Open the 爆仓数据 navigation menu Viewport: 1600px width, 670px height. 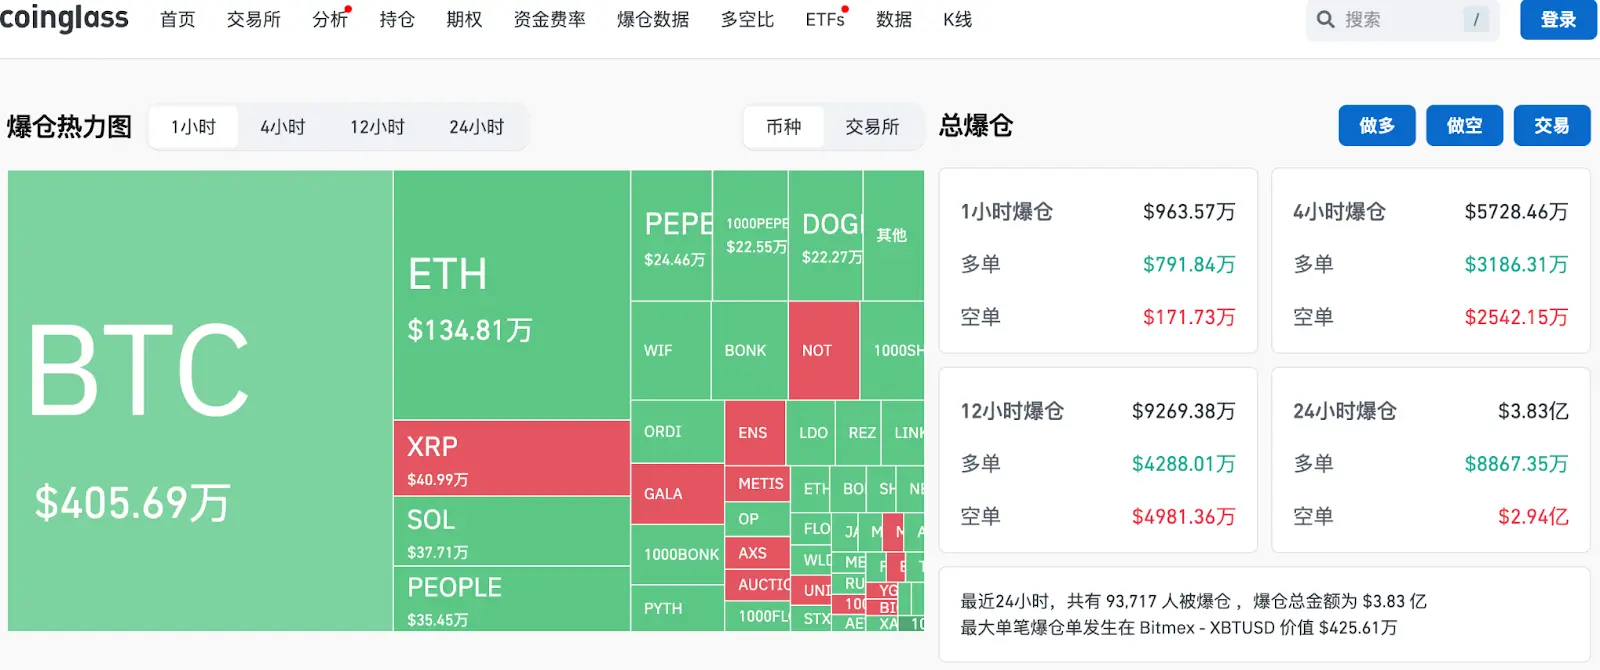click(653, 18)
